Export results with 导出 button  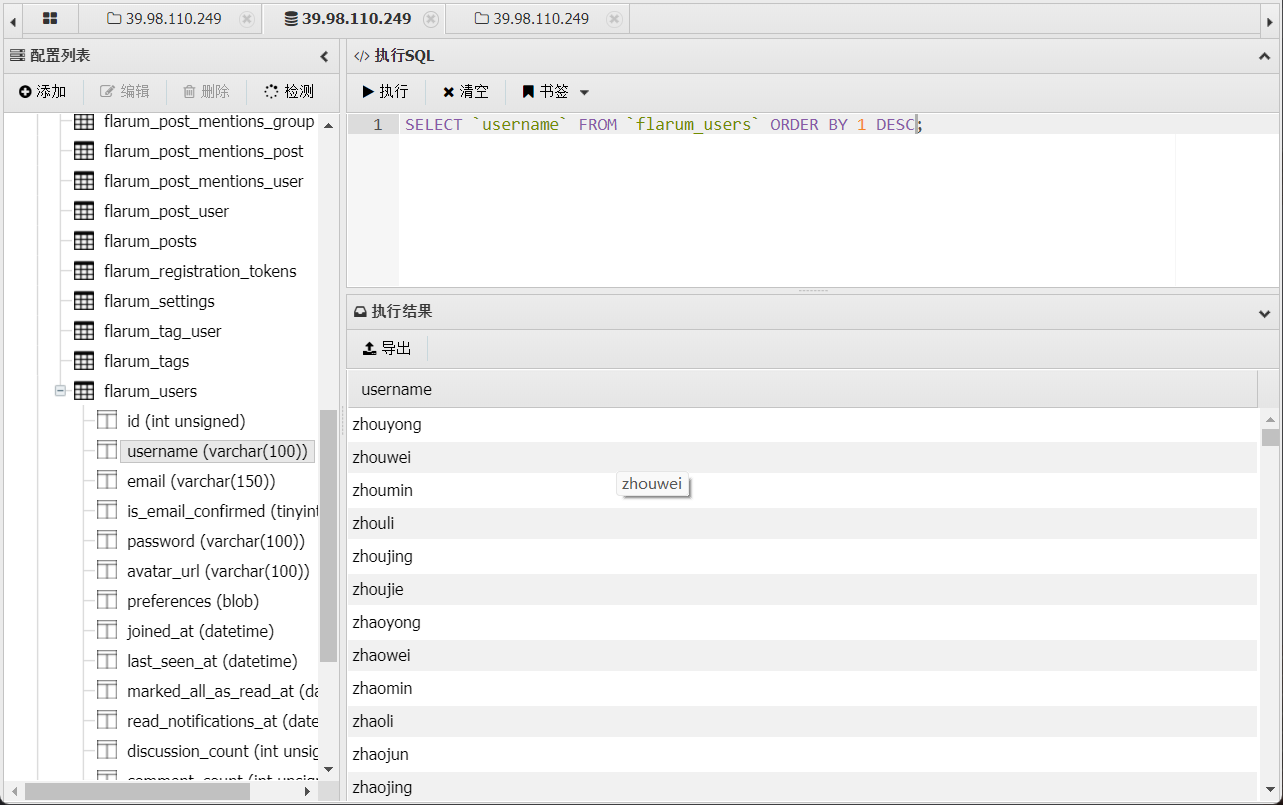pyautogui.click(x=387, y=348)
